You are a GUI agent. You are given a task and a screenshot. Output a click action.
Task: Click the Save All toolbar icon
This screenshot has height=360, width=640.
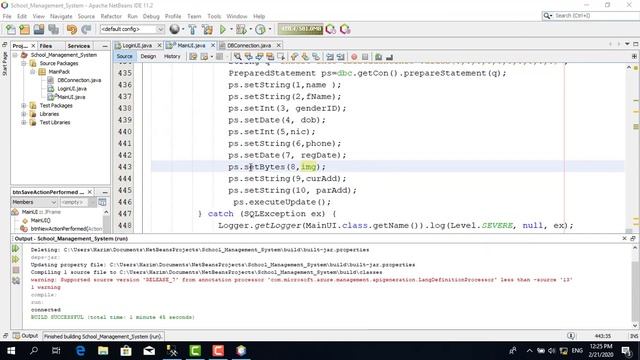tap(53, 29)
